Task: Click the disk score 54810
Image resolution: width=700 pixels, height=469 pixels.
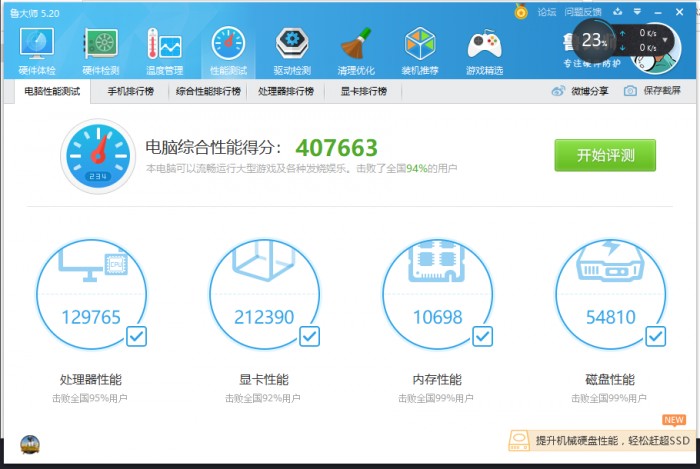Action: (610, 317)
